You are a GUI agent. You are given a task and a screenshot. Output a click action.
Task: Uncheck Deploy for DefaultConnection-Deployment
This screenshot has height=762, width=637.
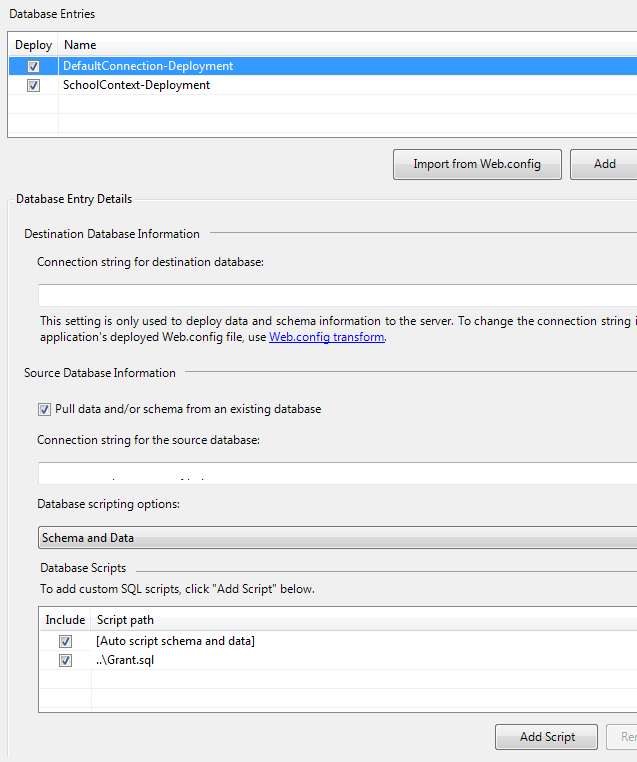coord(34,66)
